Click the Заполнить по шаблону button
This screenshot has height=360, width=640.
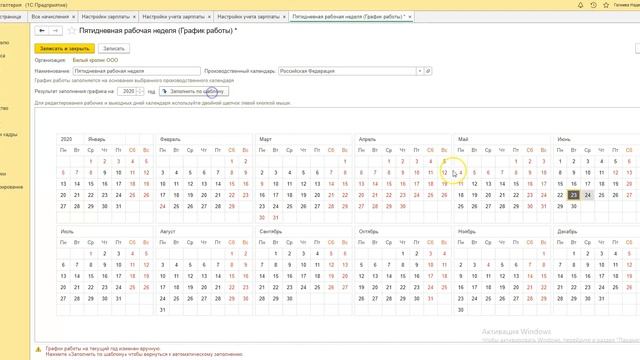pos(194,91)
